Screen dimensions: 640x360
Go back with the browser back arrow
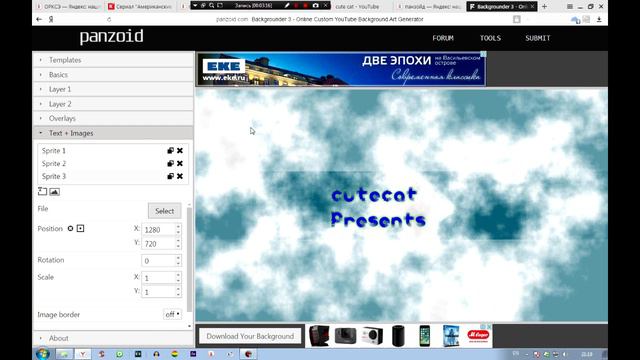39,19
